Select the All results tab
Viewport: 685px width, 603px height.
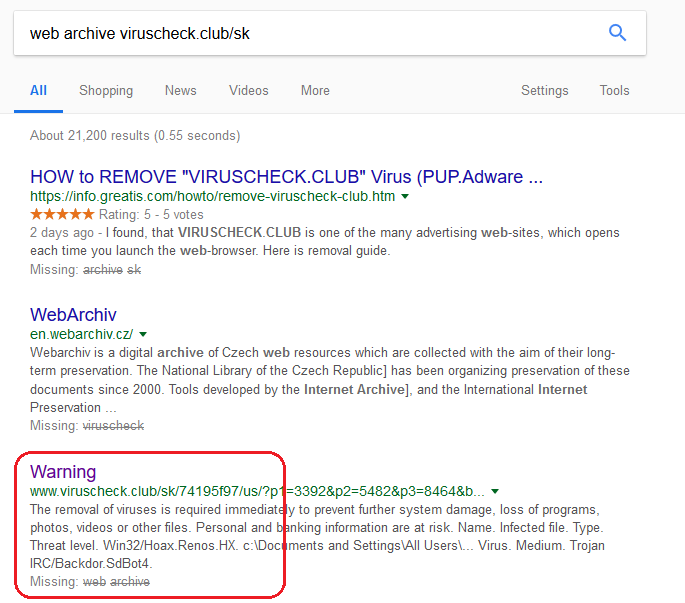coord(38,90)
